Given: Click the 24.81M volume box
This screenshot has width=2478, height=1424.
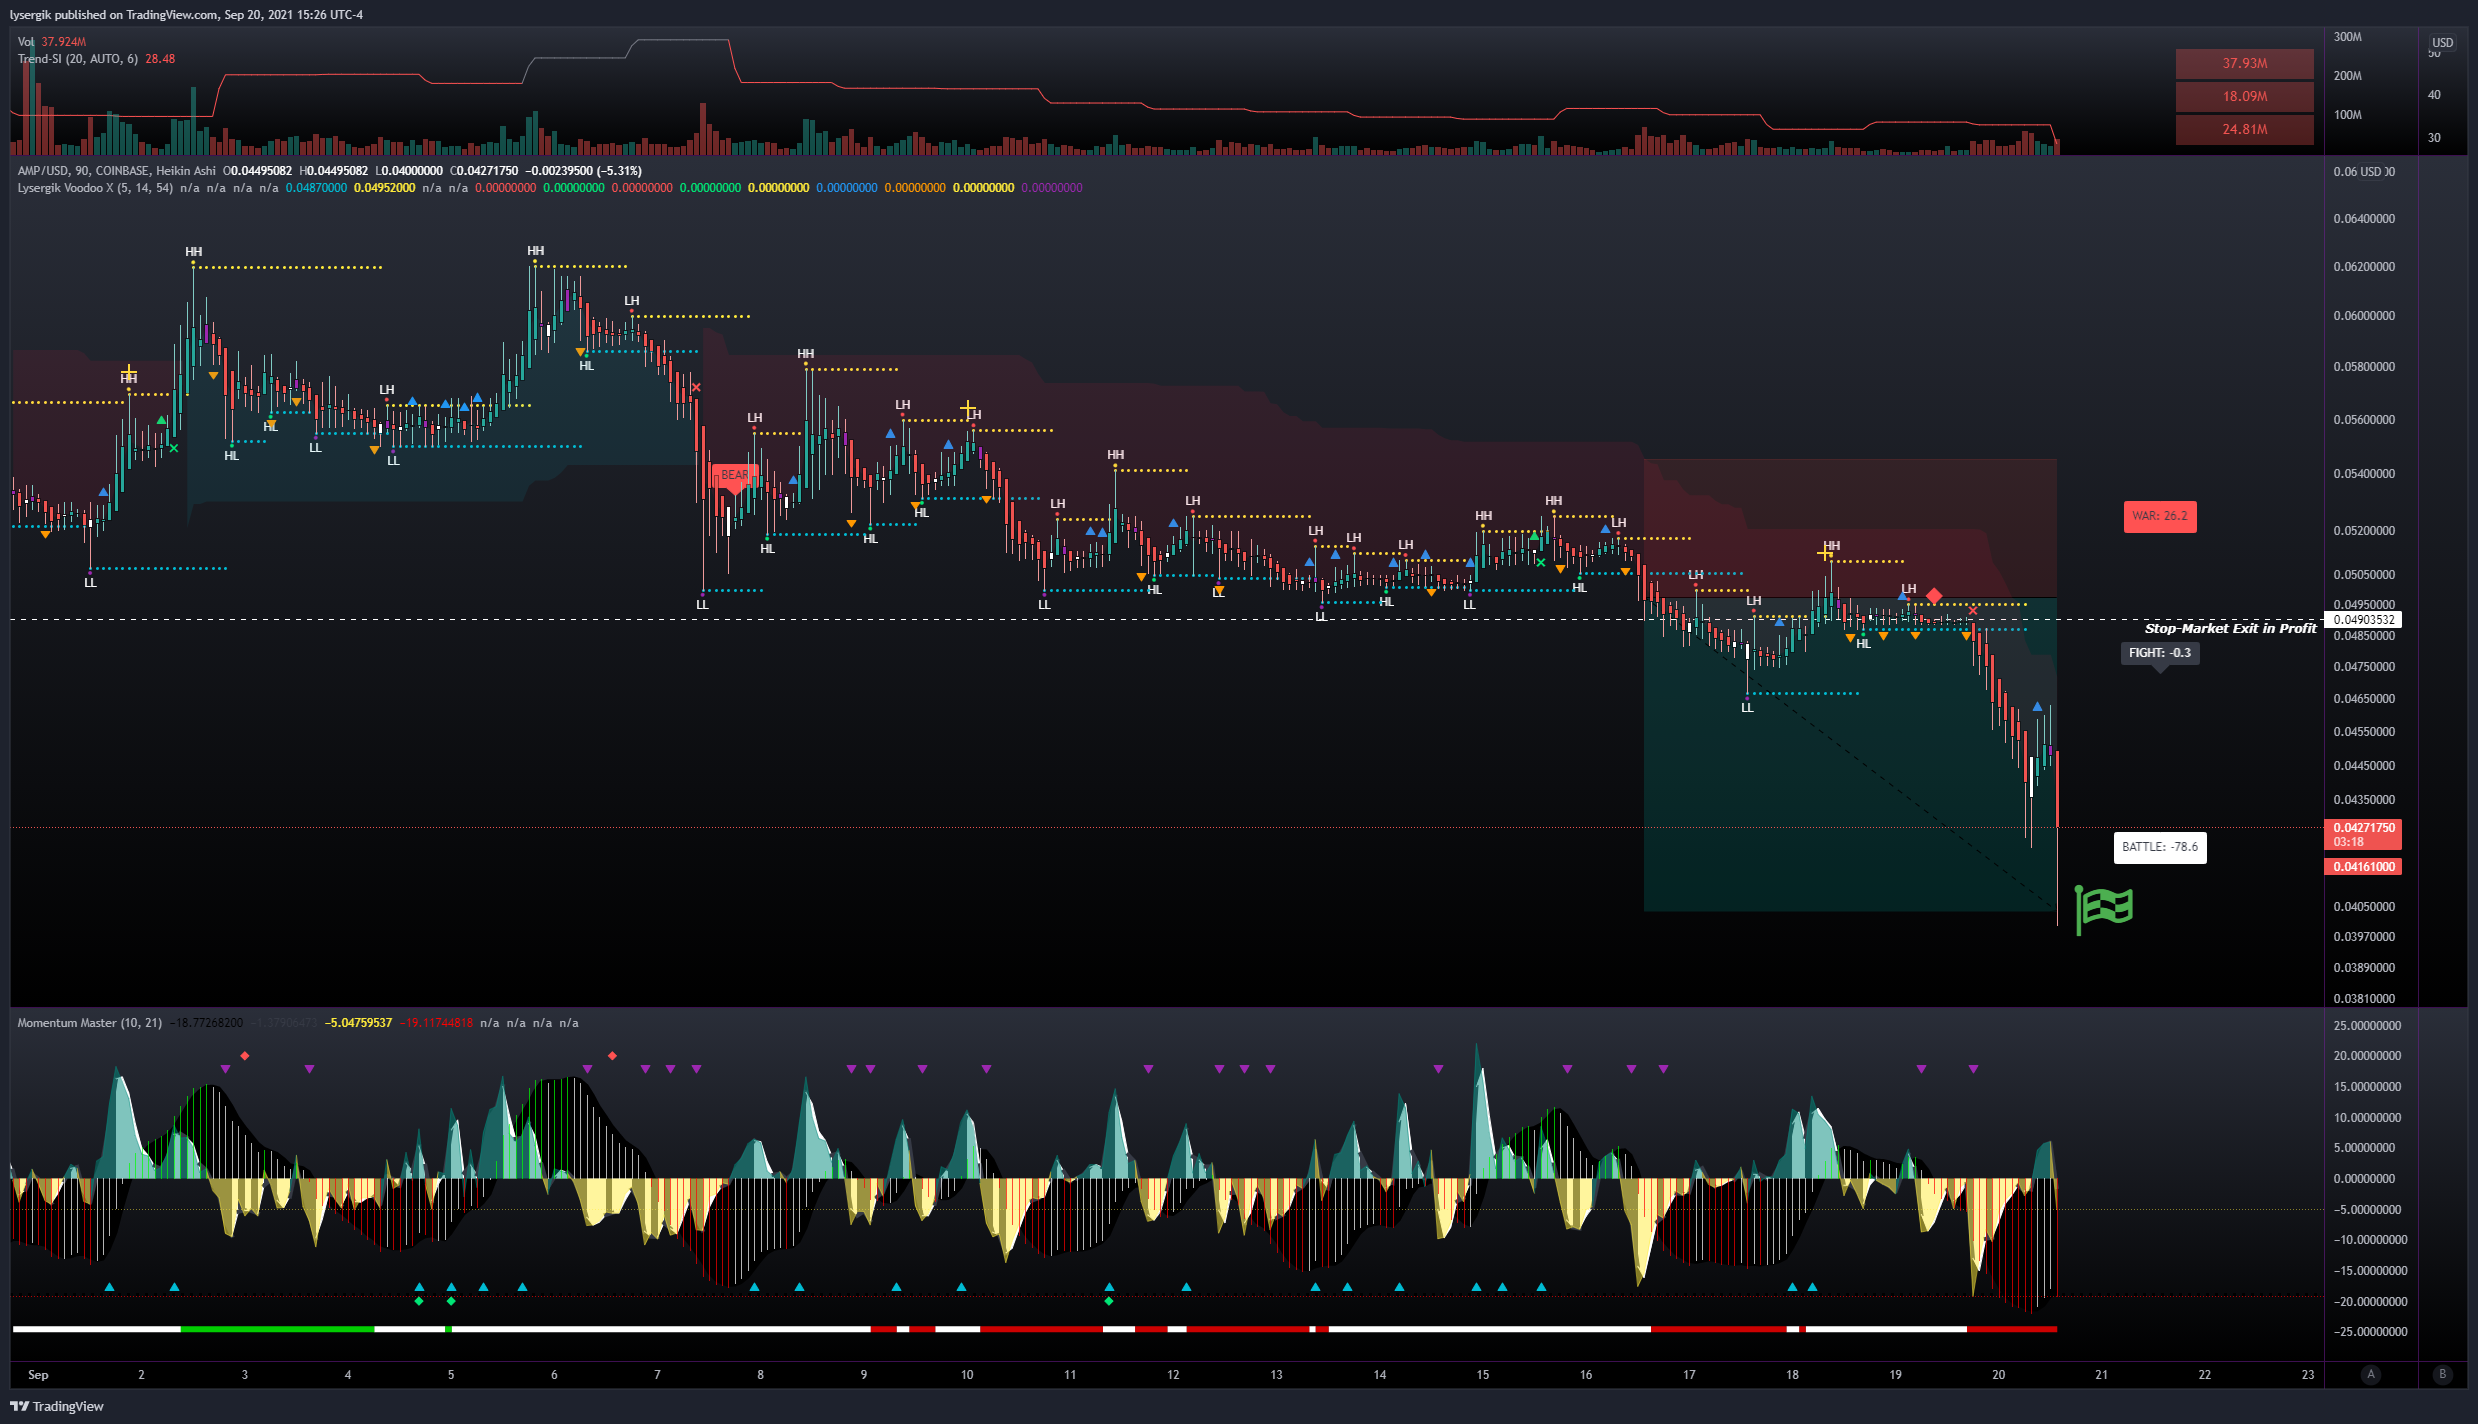Looking at the screenshot, I should pyautogui.click(x=2245, y=130).
